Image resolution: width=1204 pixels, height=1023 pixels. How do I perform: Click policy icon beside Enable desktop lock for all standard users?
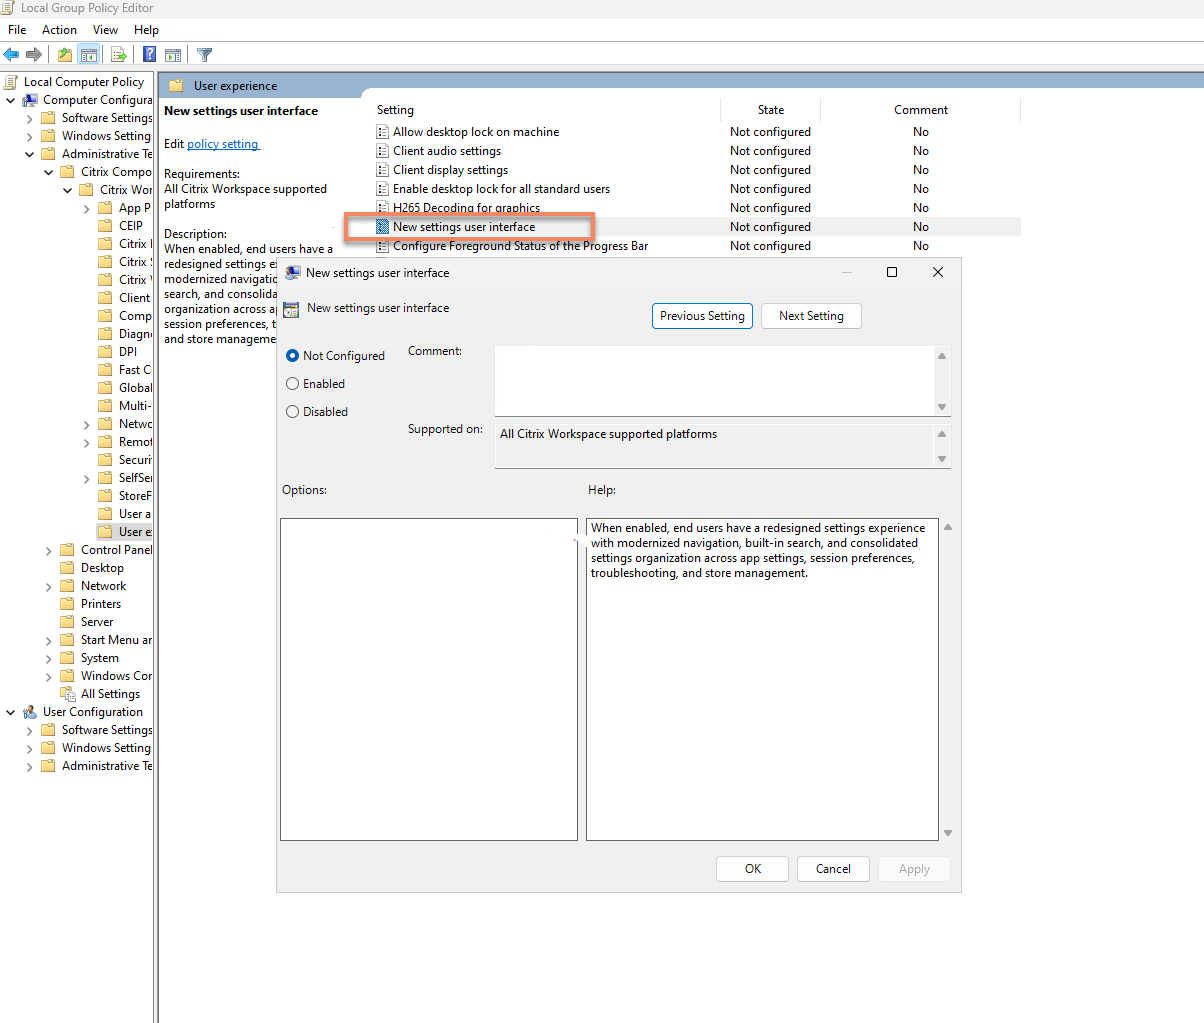(x=382, y=189)
